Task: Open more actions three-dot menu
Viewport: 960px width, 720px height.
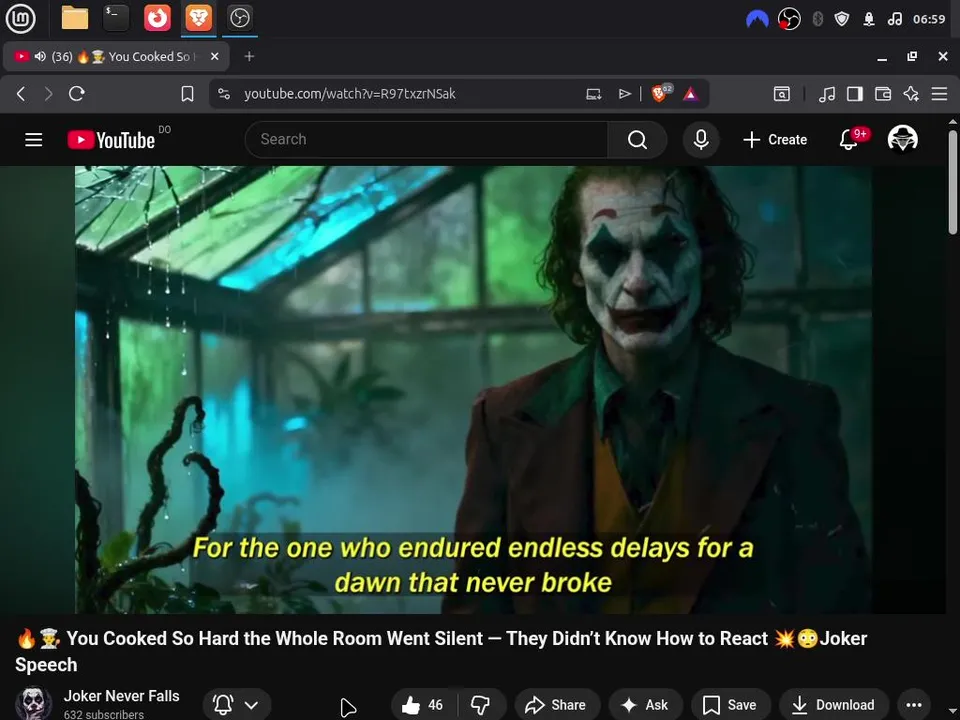Action: point(914,705)
